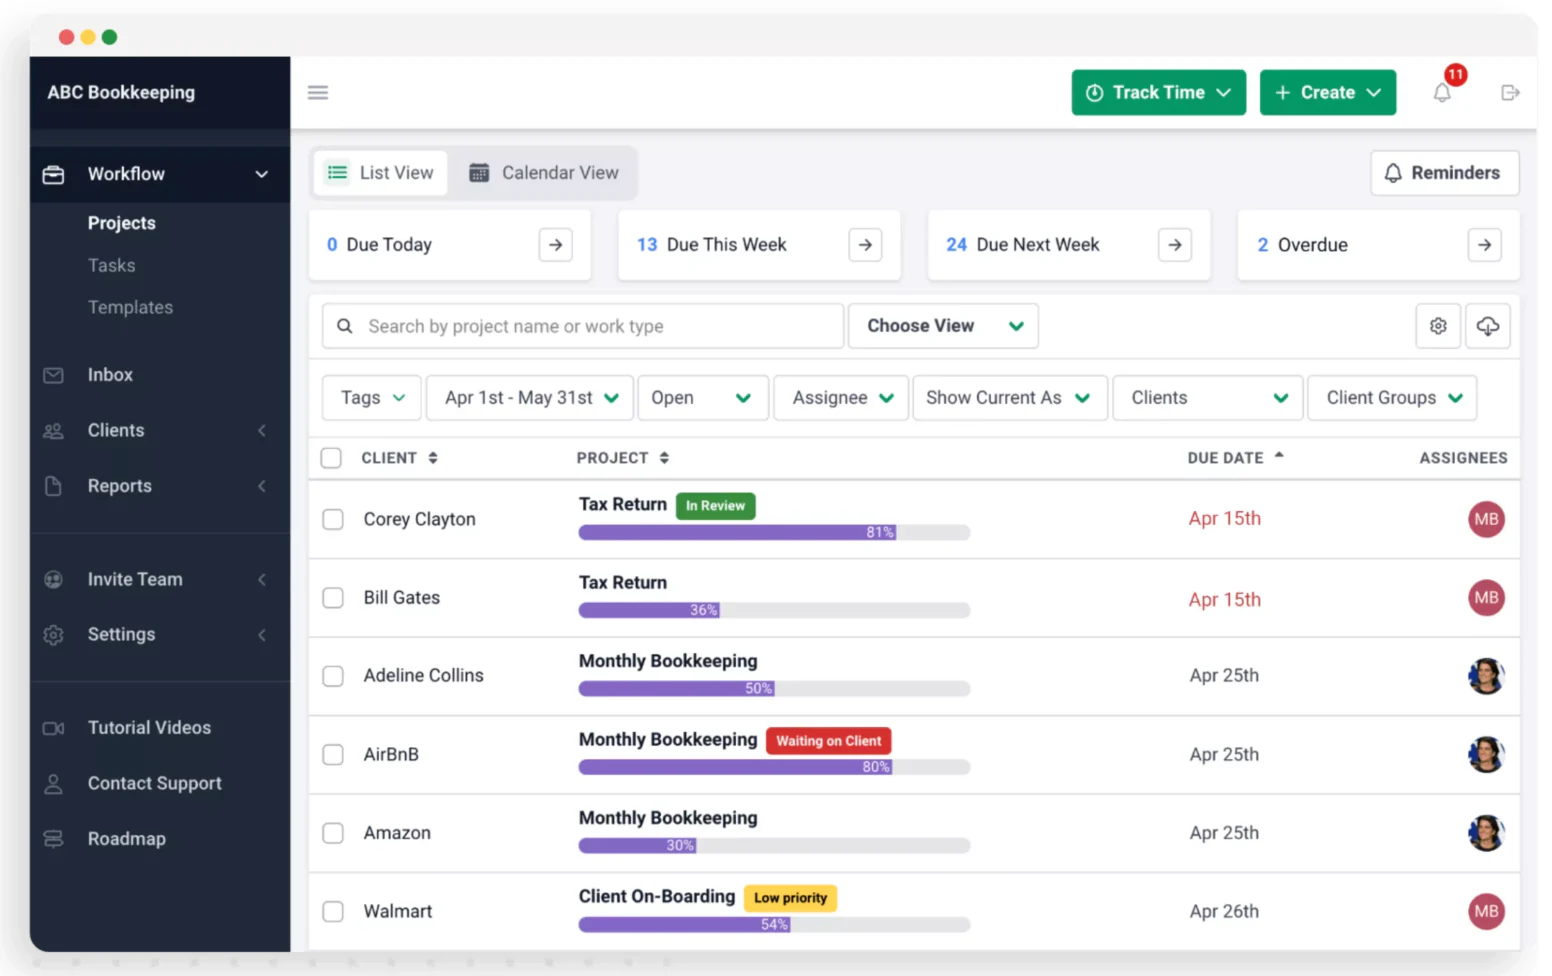1552x976 pixels.
Task: Click the Due Today arrow button
Action: [556, 245]
